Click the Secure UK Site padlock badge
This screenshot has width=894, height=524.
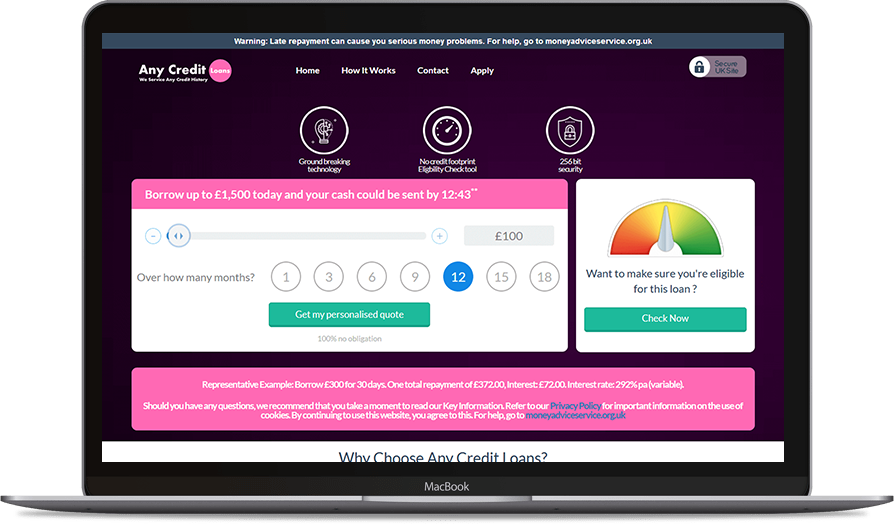tap(717, 67)
